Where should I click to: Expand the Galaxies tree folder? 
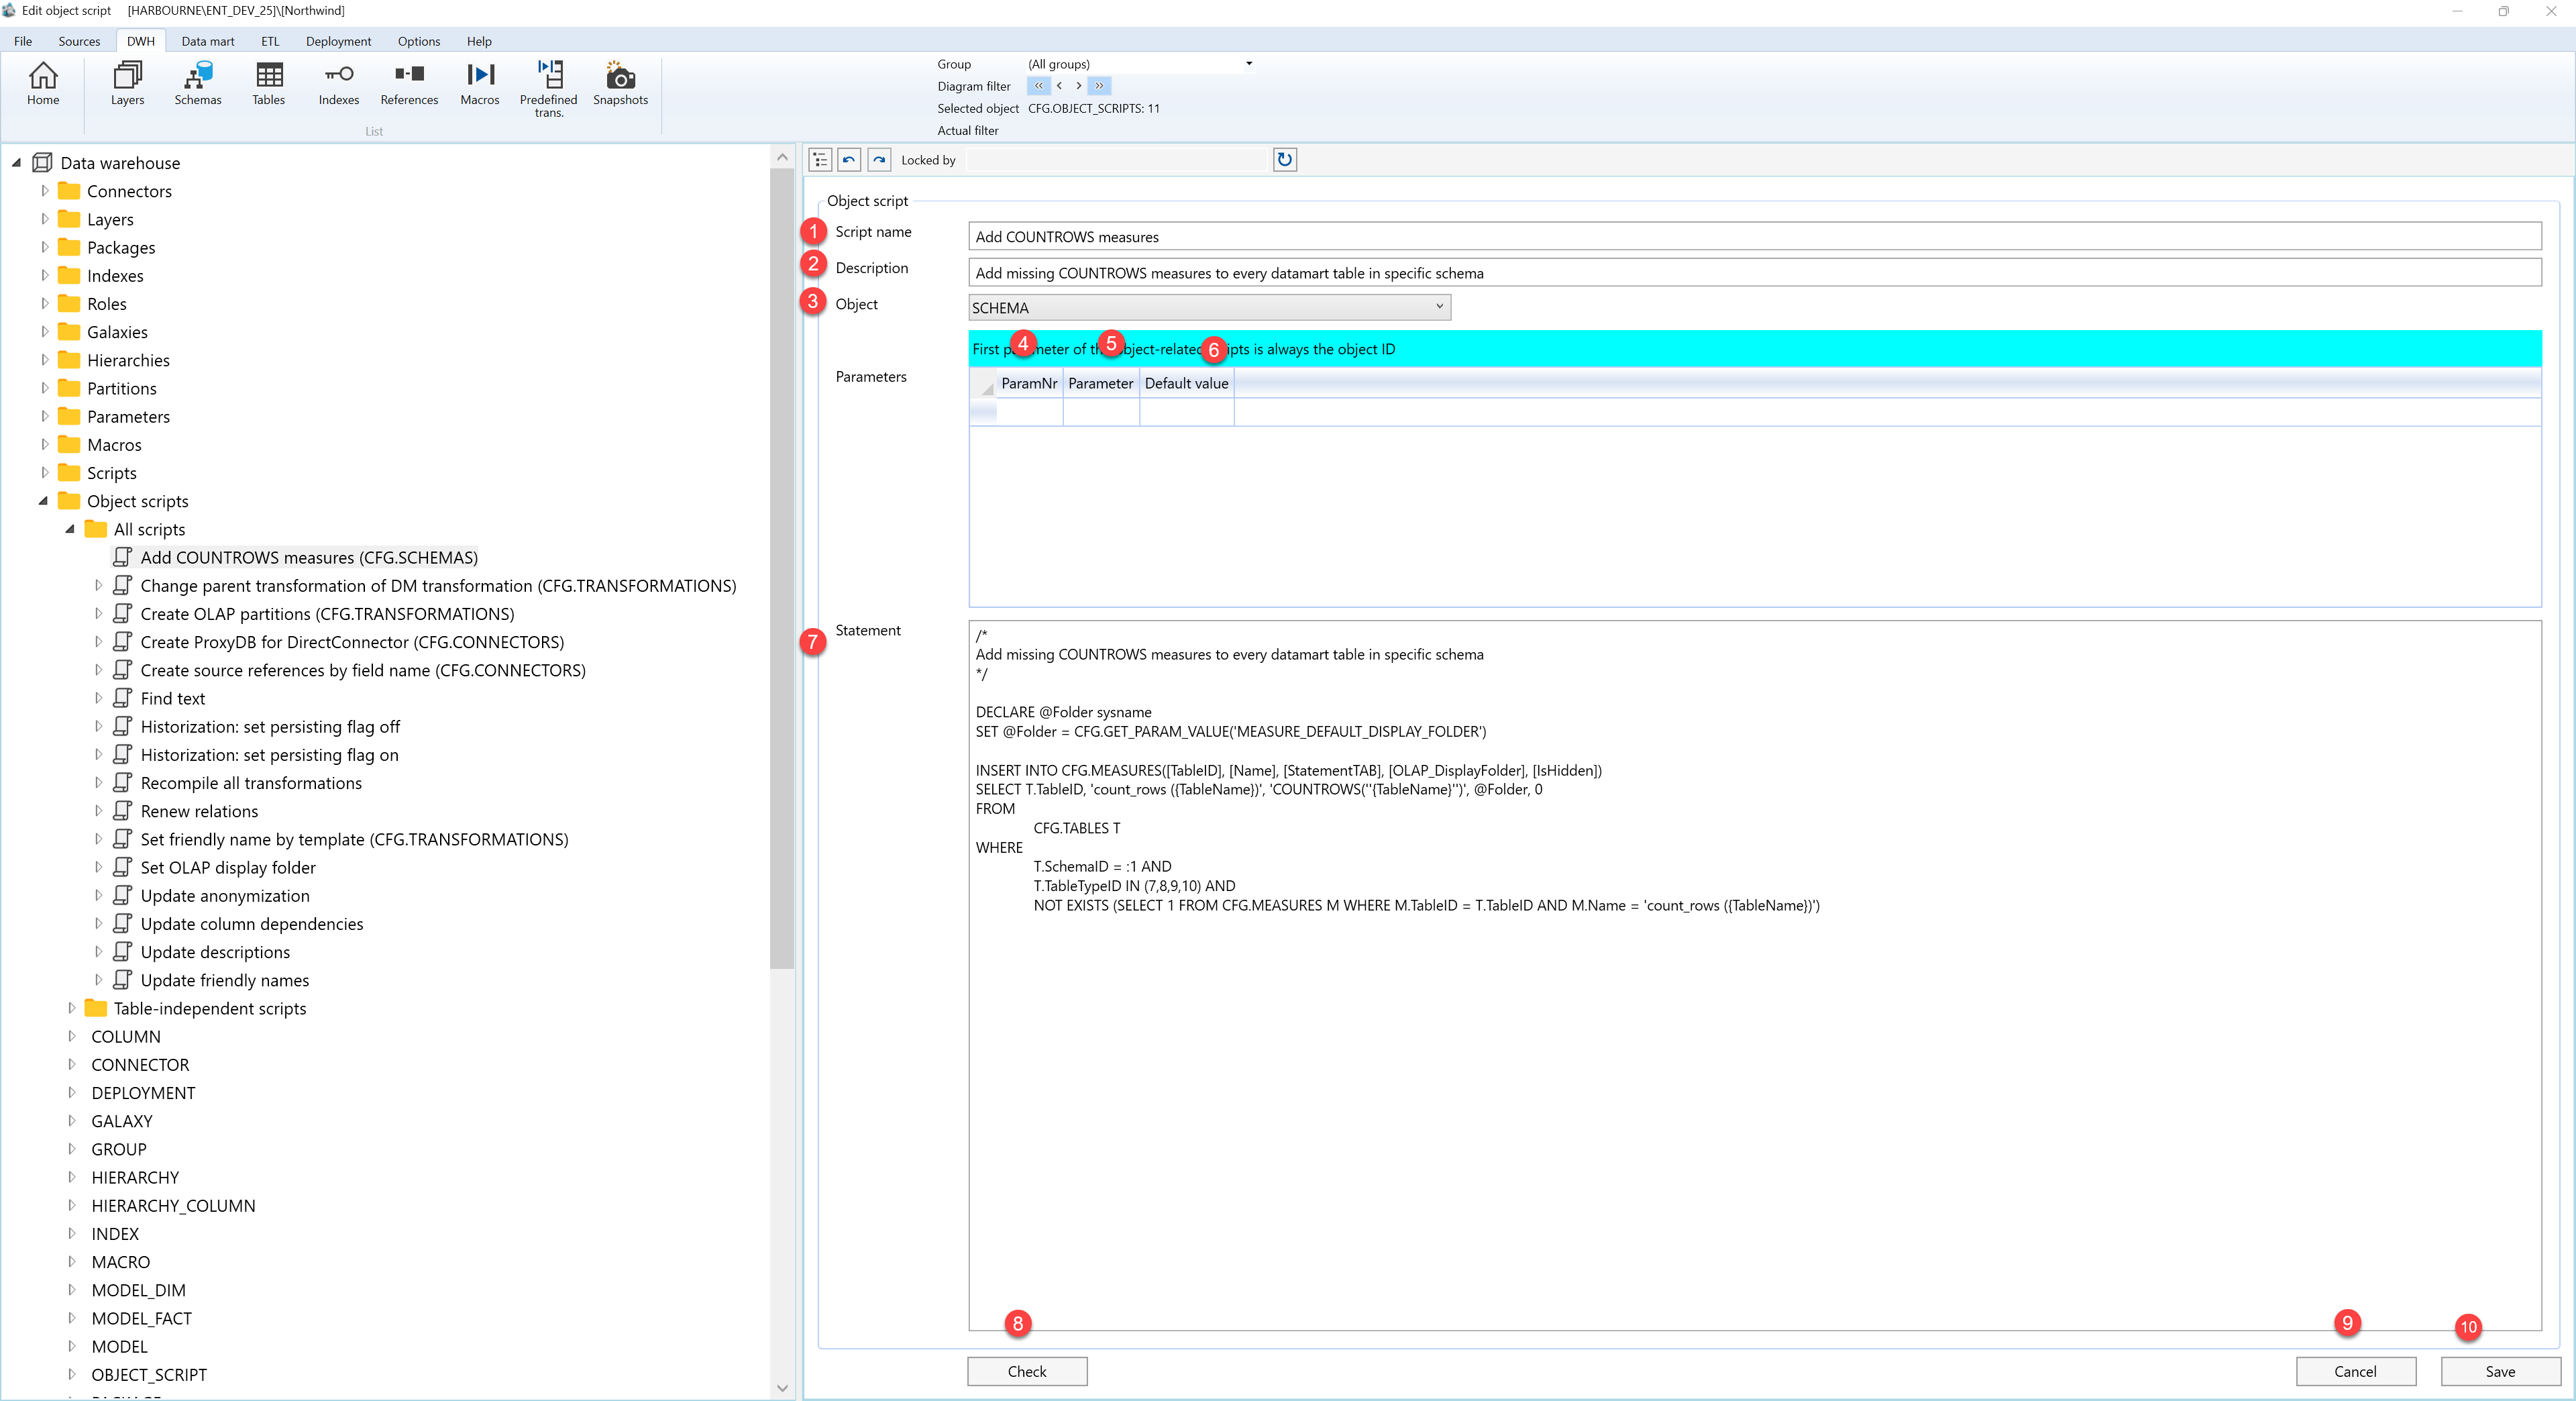click(44, 332)
